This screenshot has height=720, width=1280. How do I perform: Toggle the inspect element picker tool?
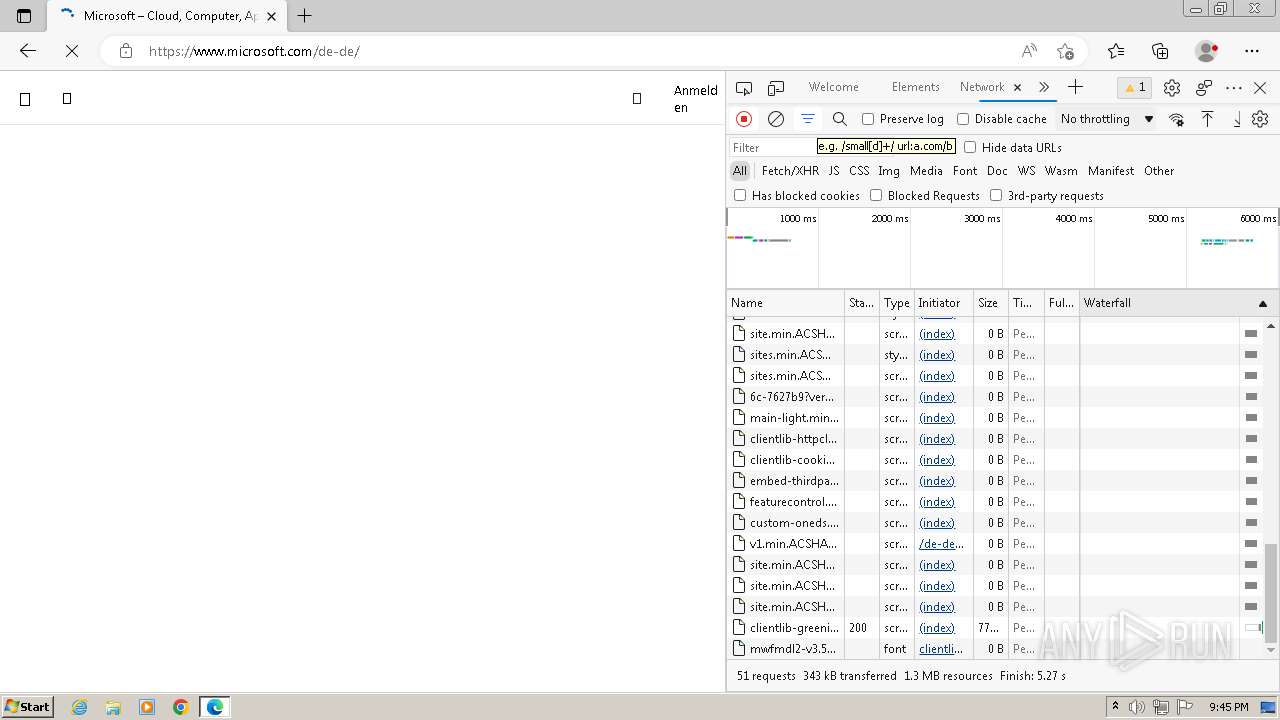click(x=744, y=88)
